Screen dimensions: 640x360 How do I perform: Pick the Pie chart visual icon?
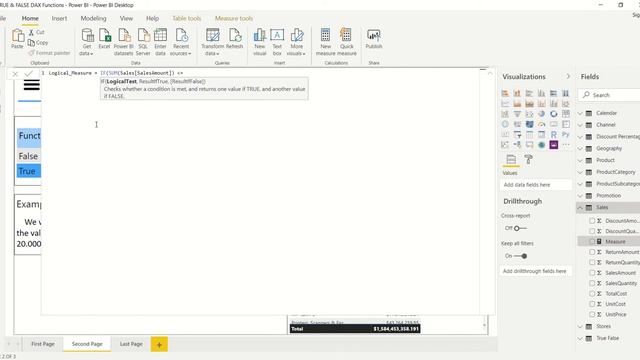[x=541, y=114]
